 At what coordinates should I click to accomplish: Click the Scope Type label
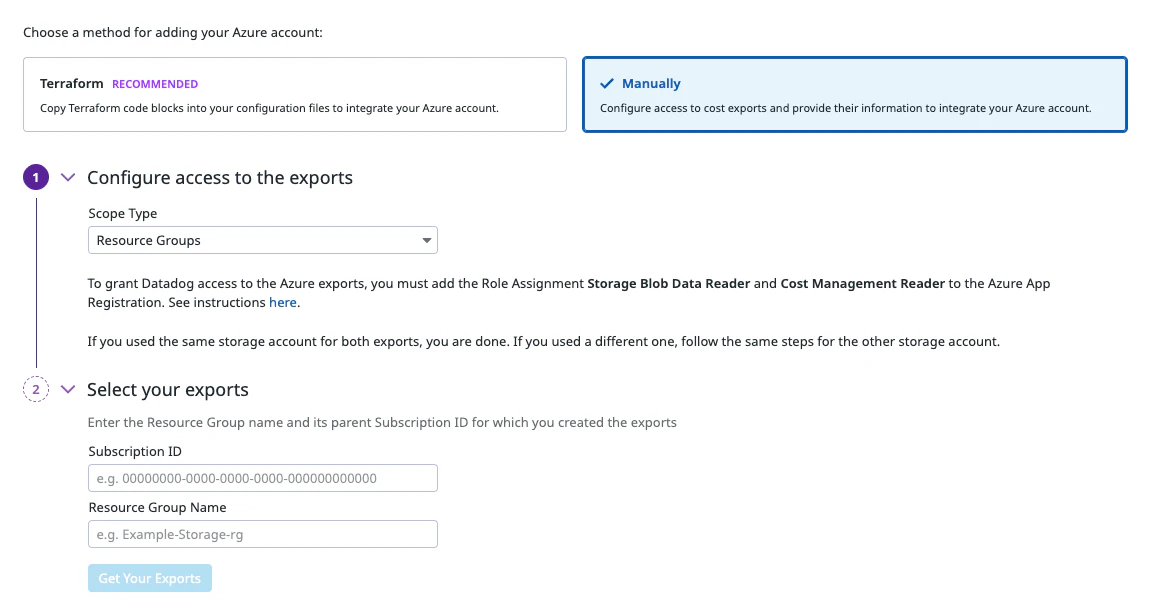pyautogui.click(x=123, y=214)
